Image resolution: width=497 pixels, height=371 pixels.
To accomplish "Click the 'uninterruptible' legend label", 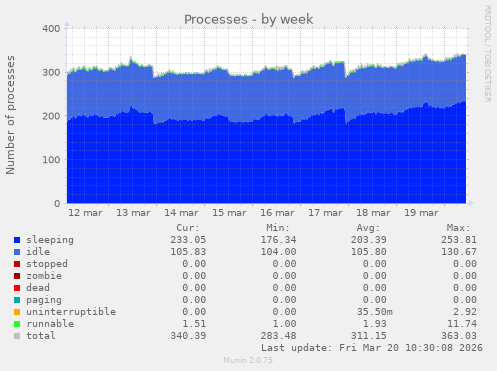I will 71,312.
